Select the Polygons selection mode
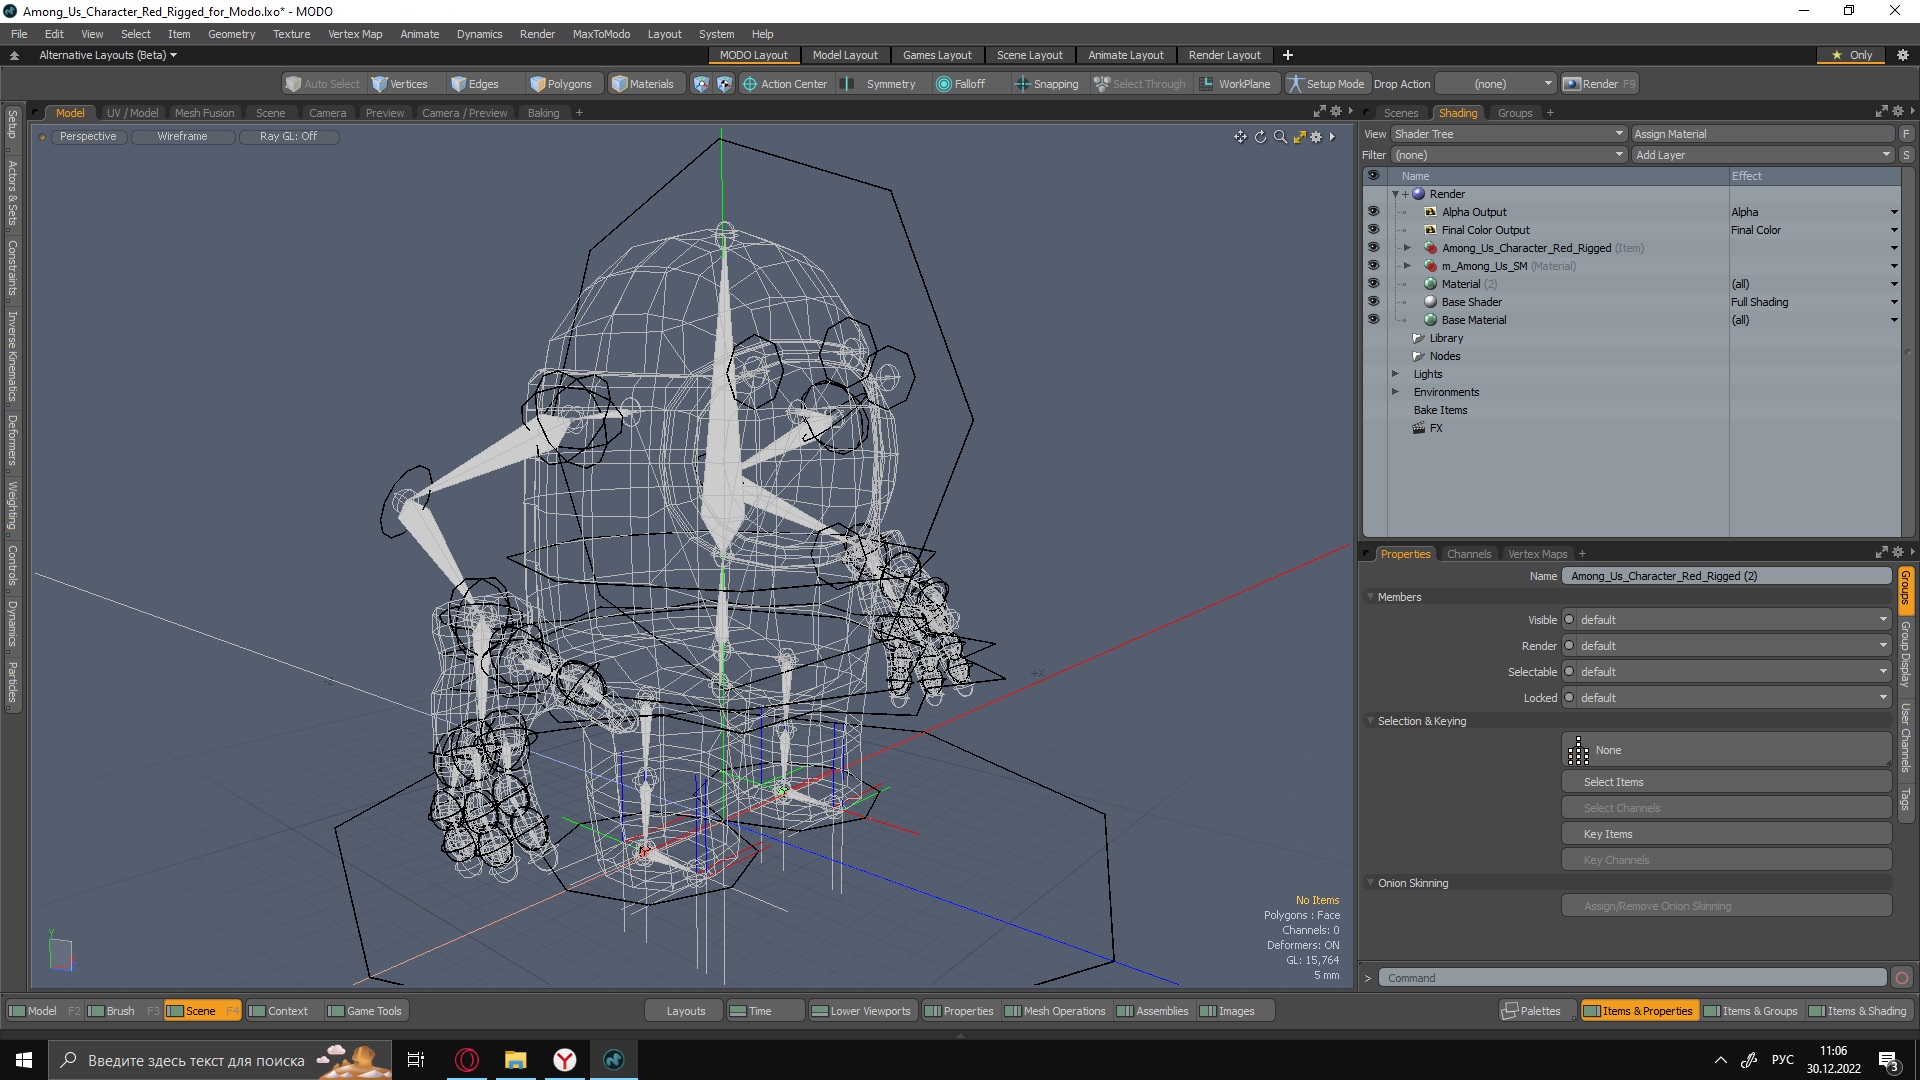This screenshot has width=1920, height=1080. point(561,84)
